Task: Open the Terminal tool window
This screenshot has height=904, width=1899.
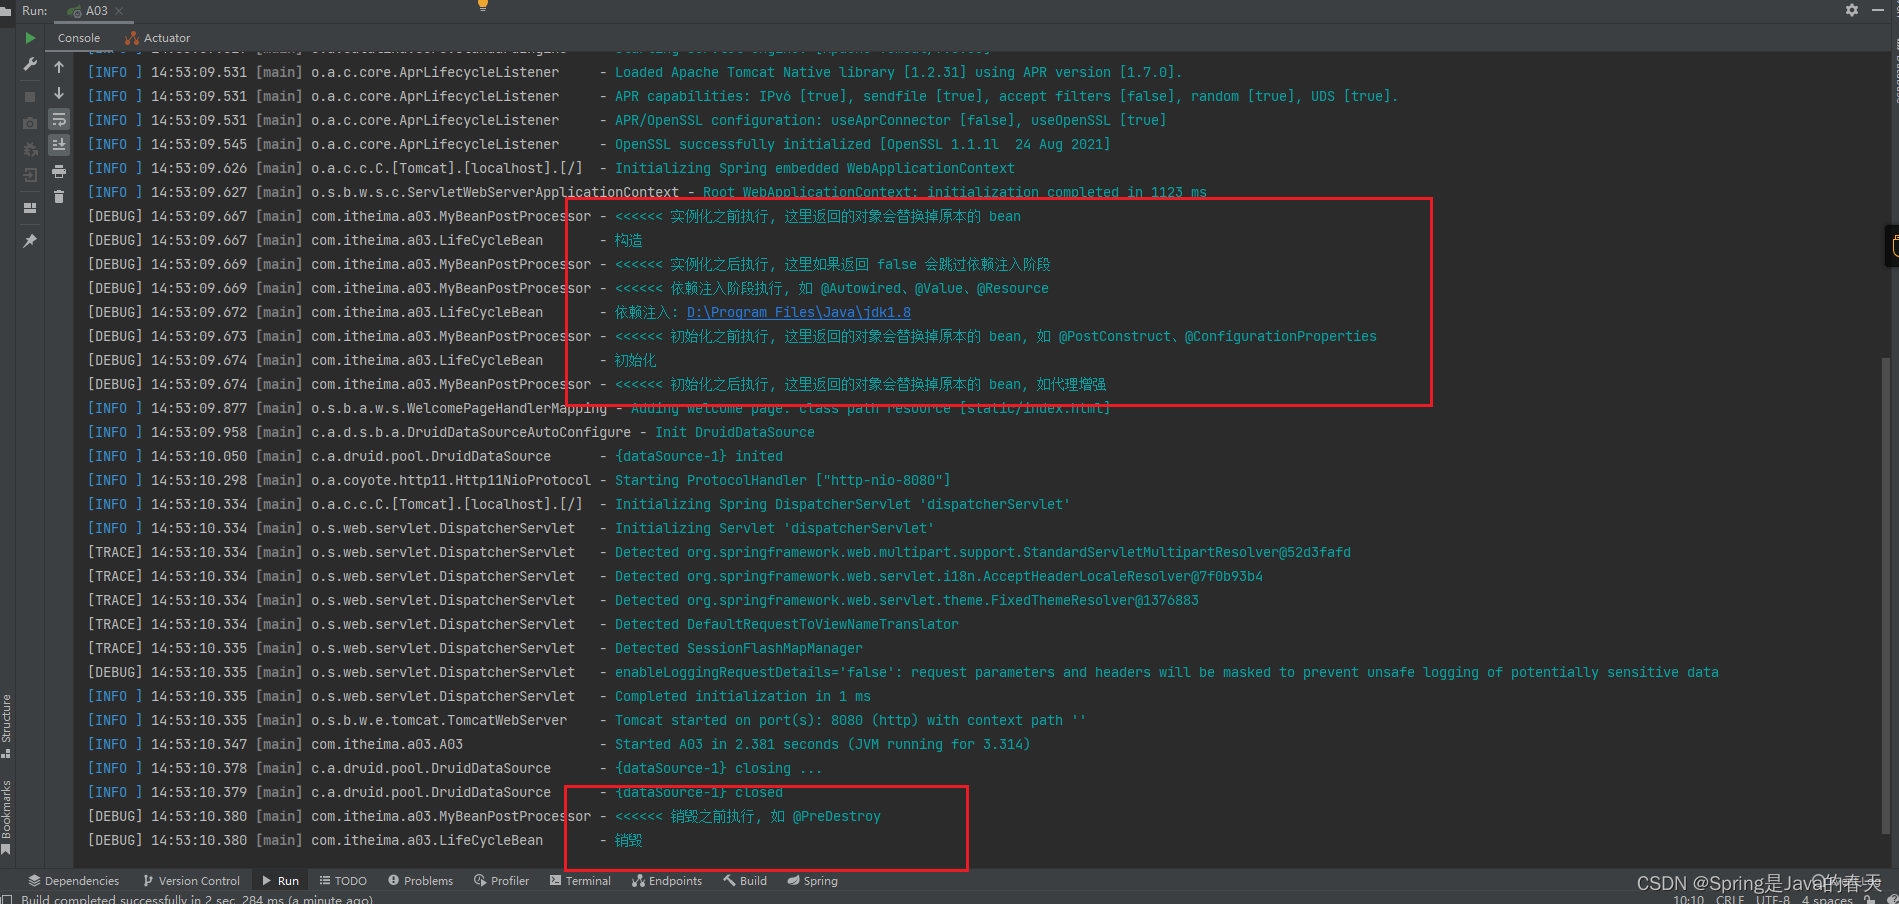Action: (x=581, y=881)
